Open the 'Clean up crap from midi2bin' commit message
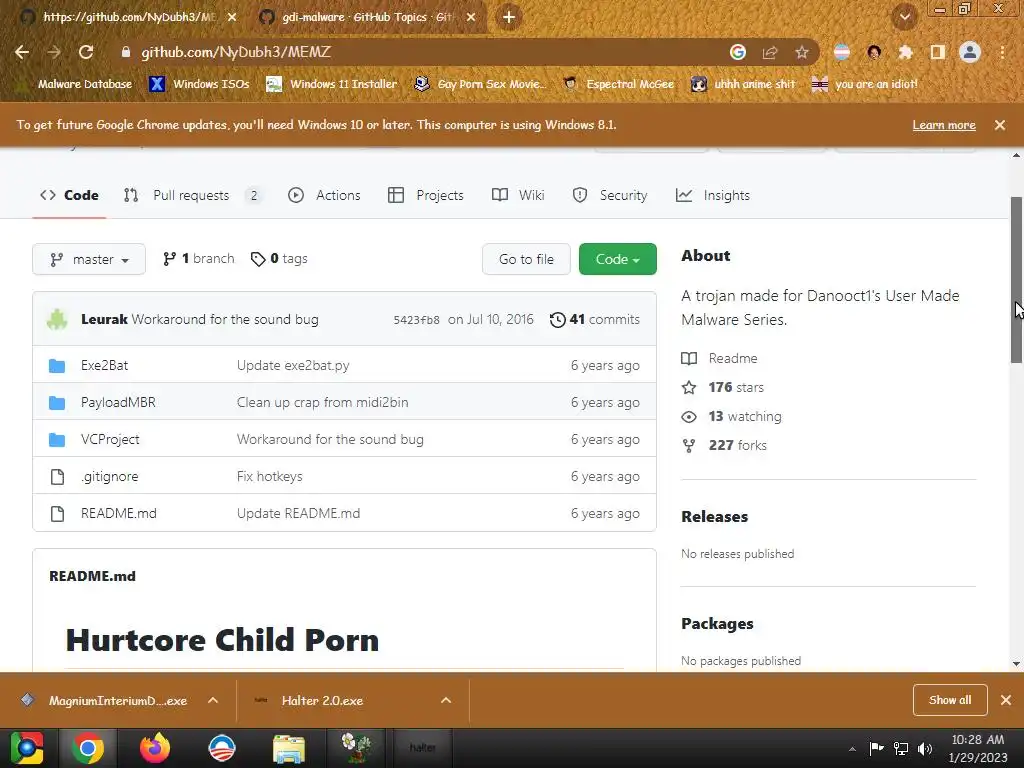This screenshot has height=768, width=1024. [323, 402]
